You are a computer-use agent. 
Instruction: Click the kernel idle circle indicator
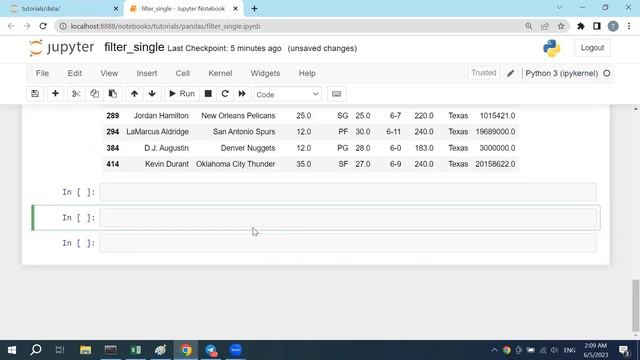tap(607, 73)
